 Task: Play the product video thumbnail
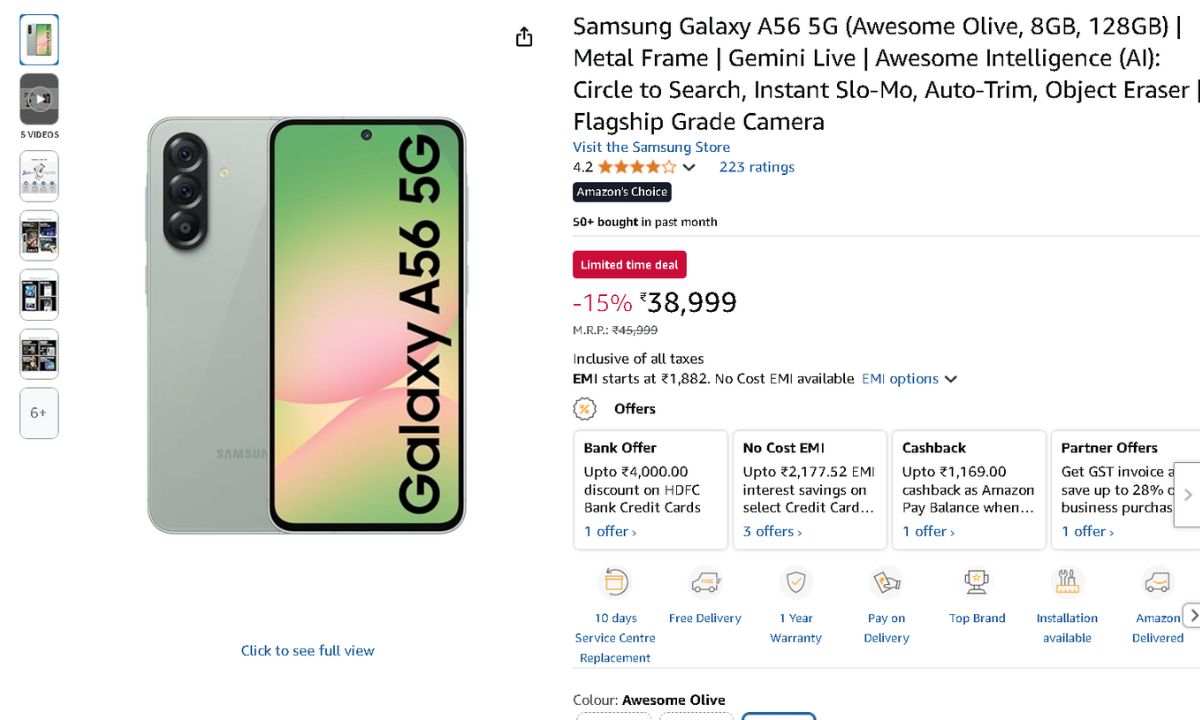coord(39,99)
